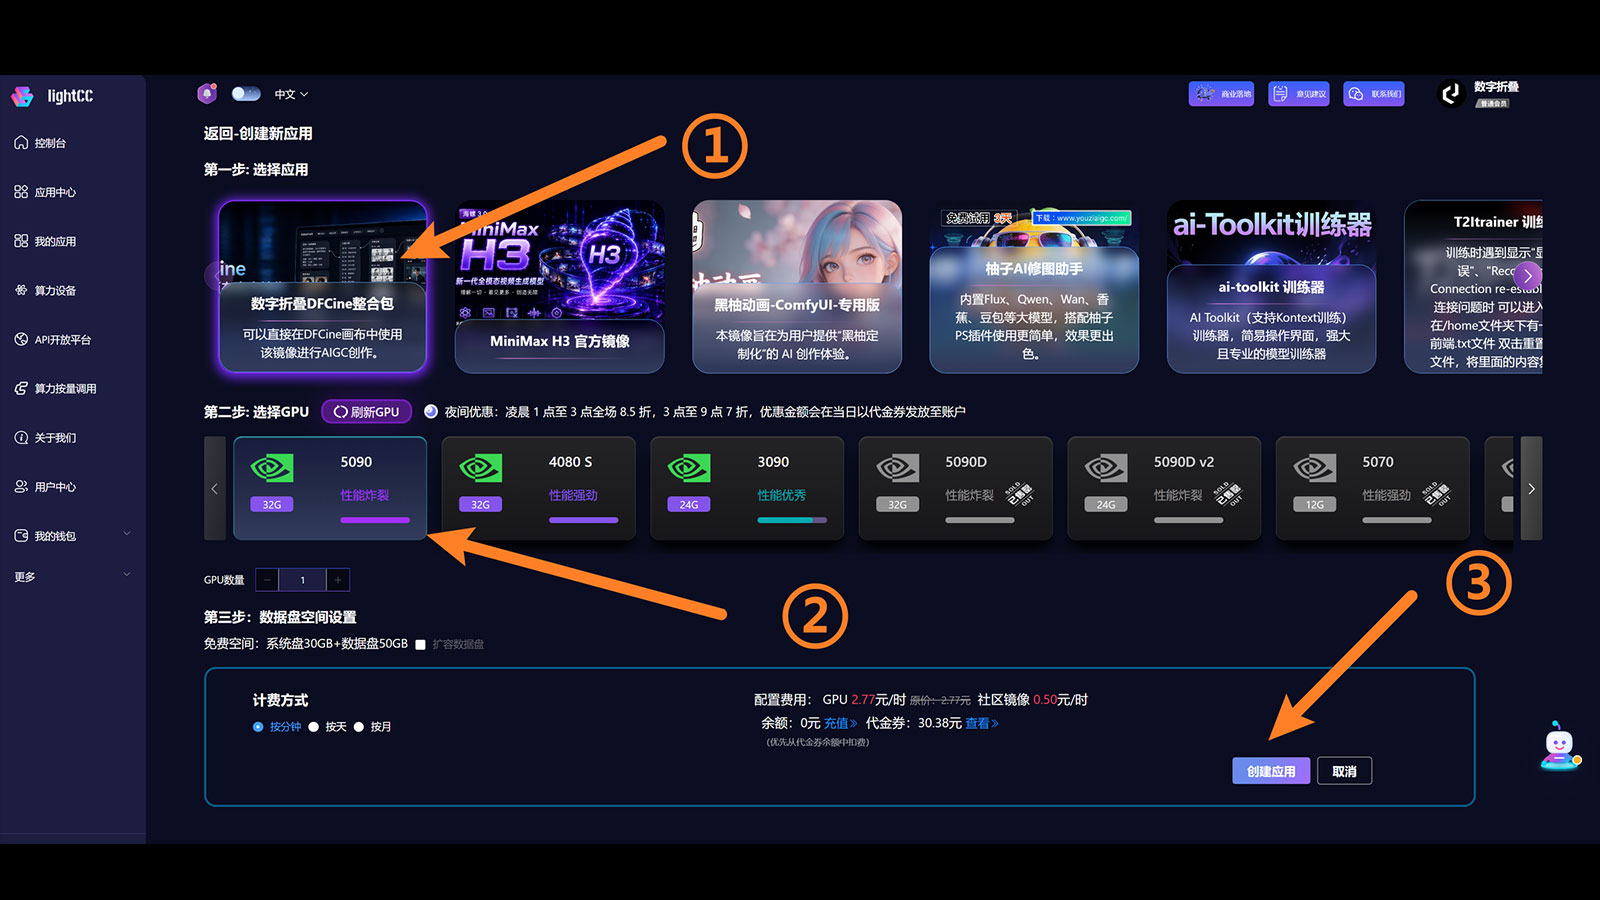Click the 充值 recharge link

point(840,723)
